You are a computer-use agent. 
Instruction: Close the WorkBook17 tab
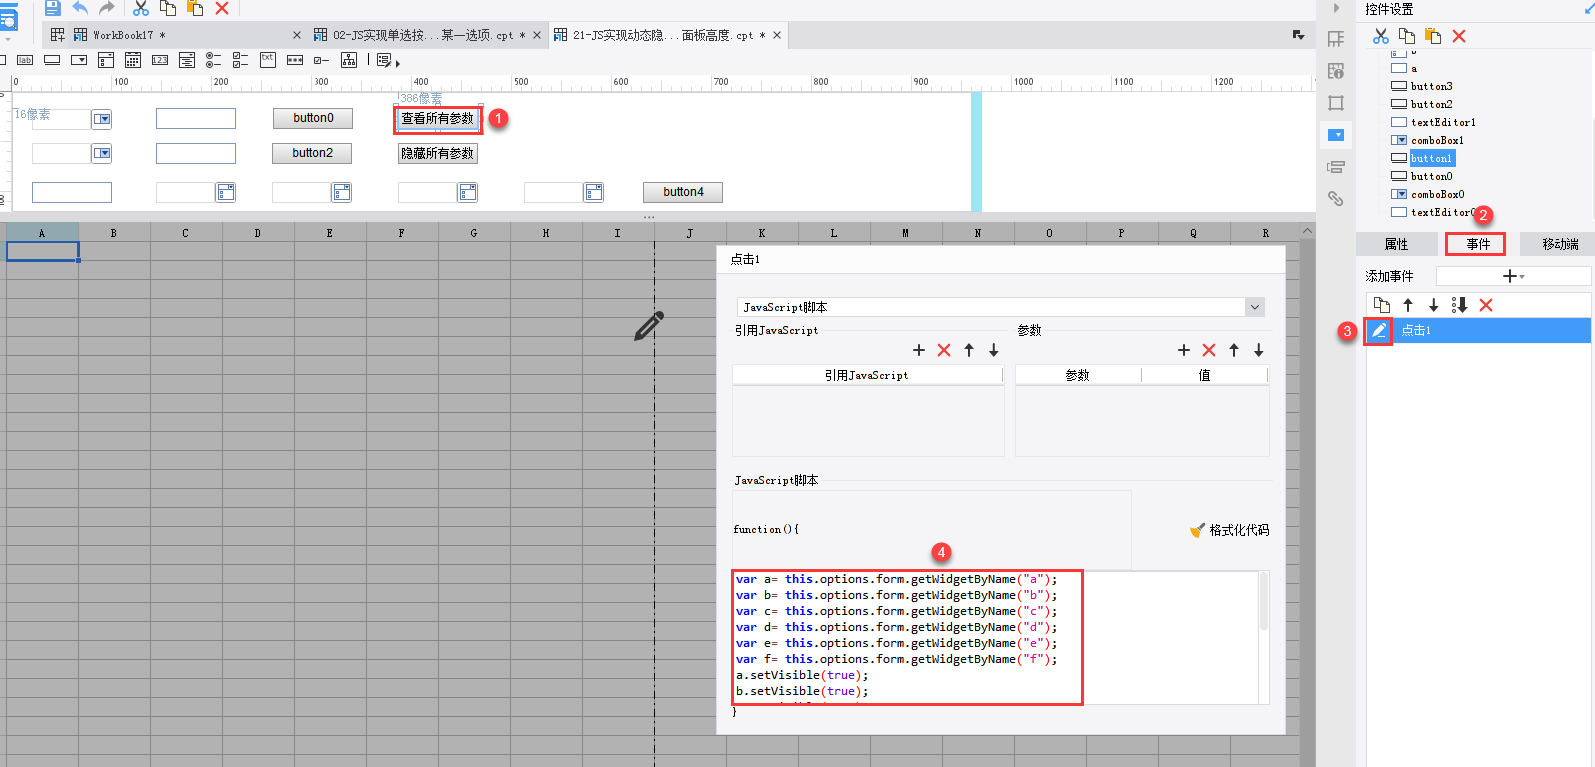click(297, 35)
